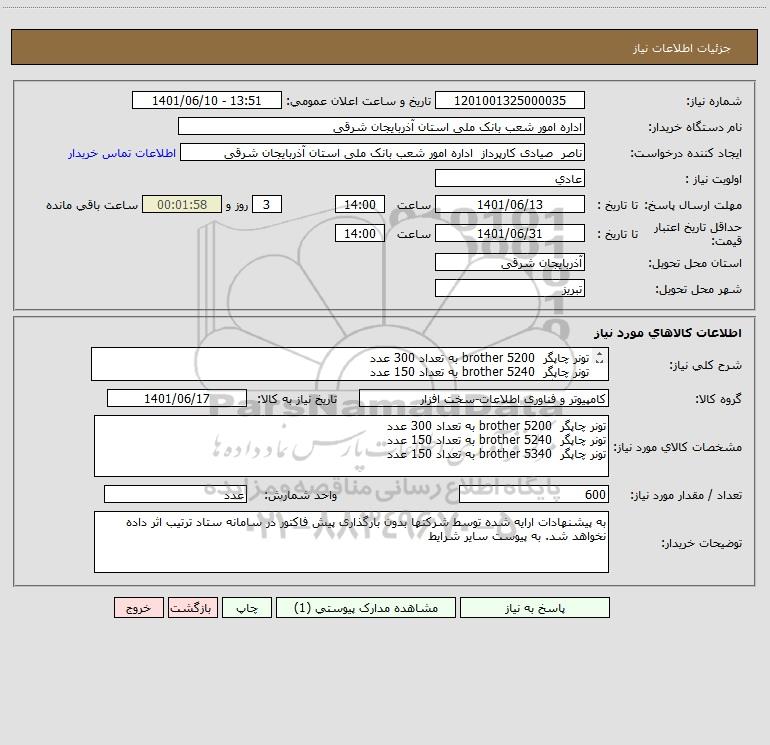This screenshot has width=770, height=745.
Task: Click the ایجاد کننده درخواست field
Action: click(x=383, y=152)
